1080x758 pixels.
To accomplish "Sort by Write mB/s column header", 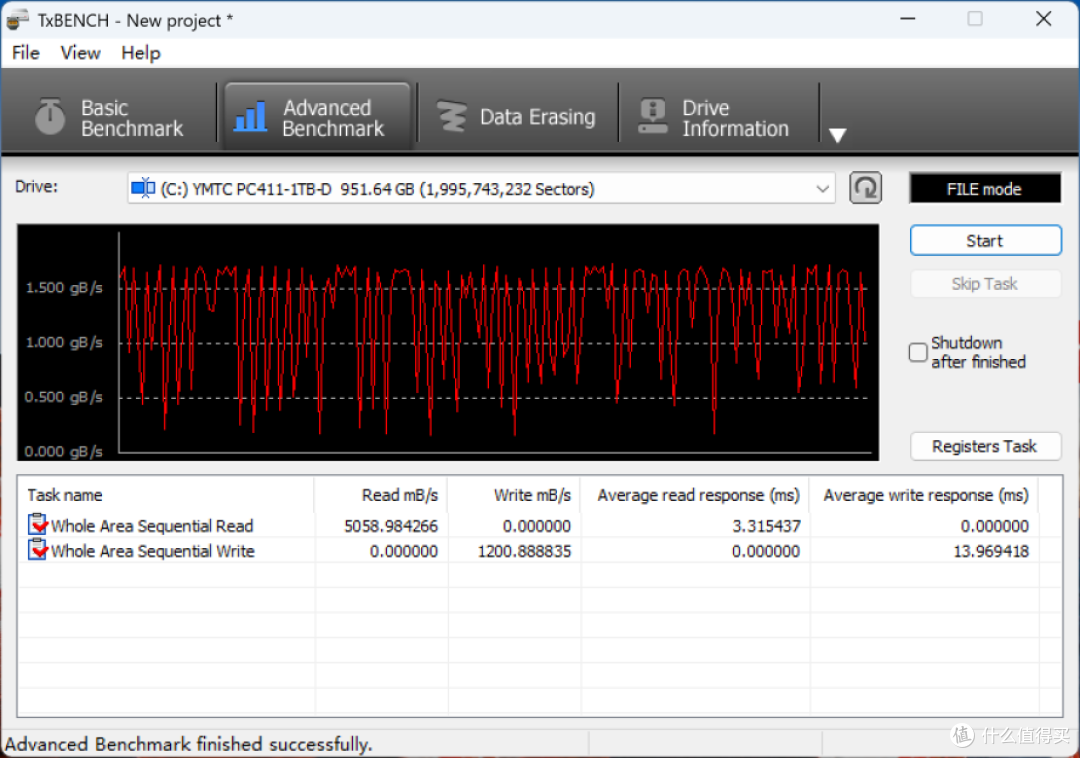I will [x=515, y=495].
